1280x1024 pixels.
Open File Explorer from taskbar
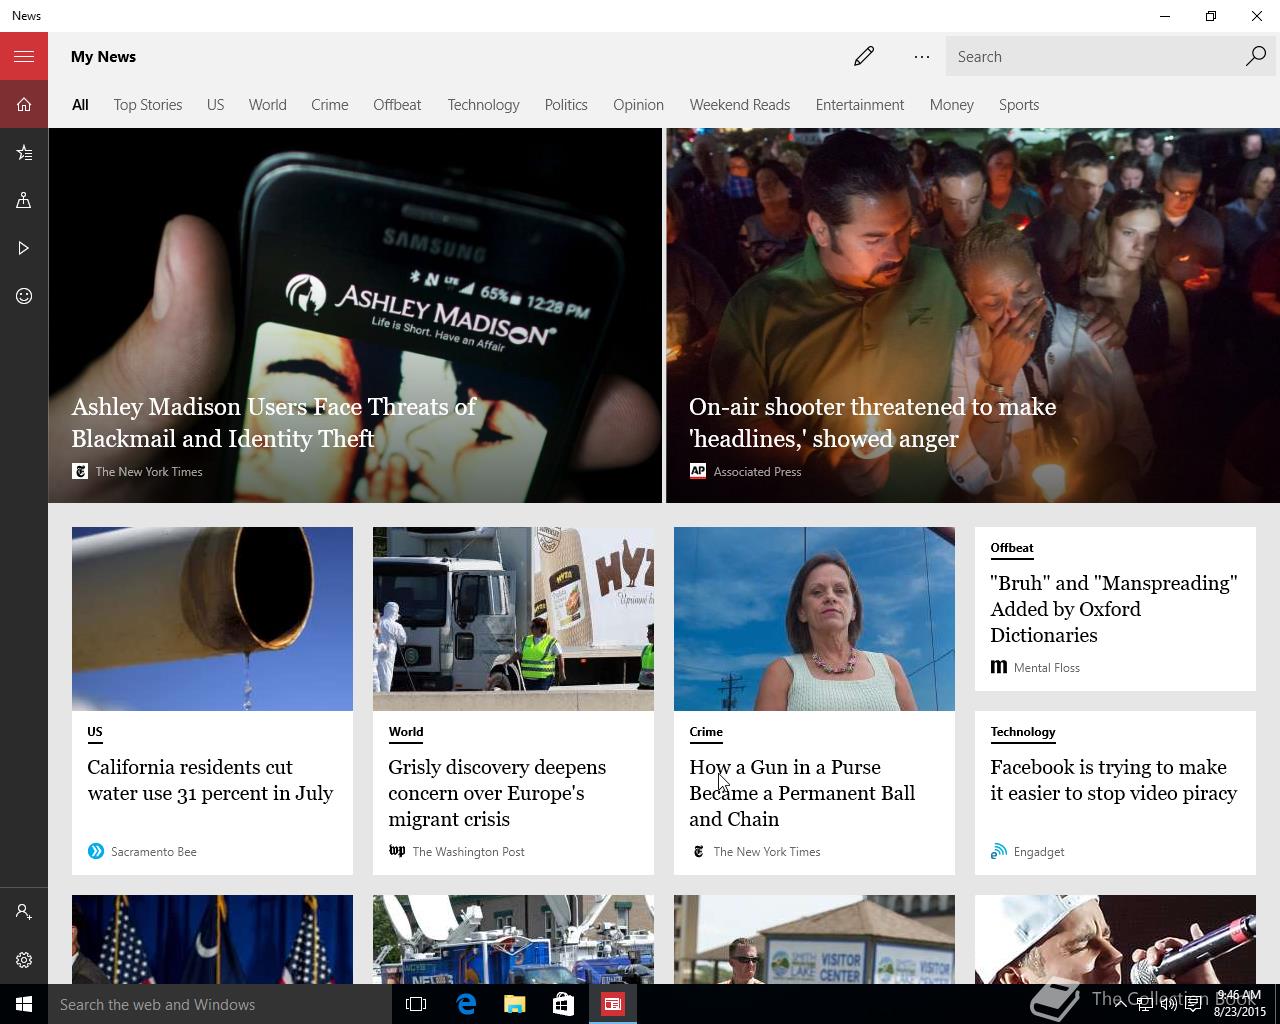coord(515,1004)
